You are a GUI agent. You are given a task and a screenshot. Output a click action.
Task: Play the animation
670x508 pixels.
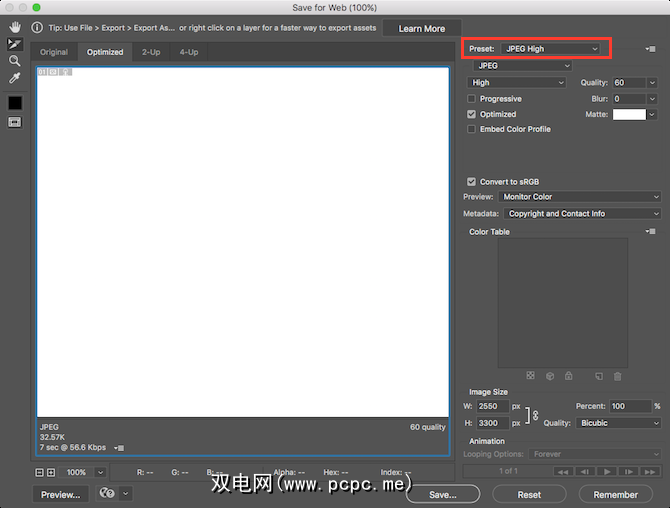click(x=607, y=472)
